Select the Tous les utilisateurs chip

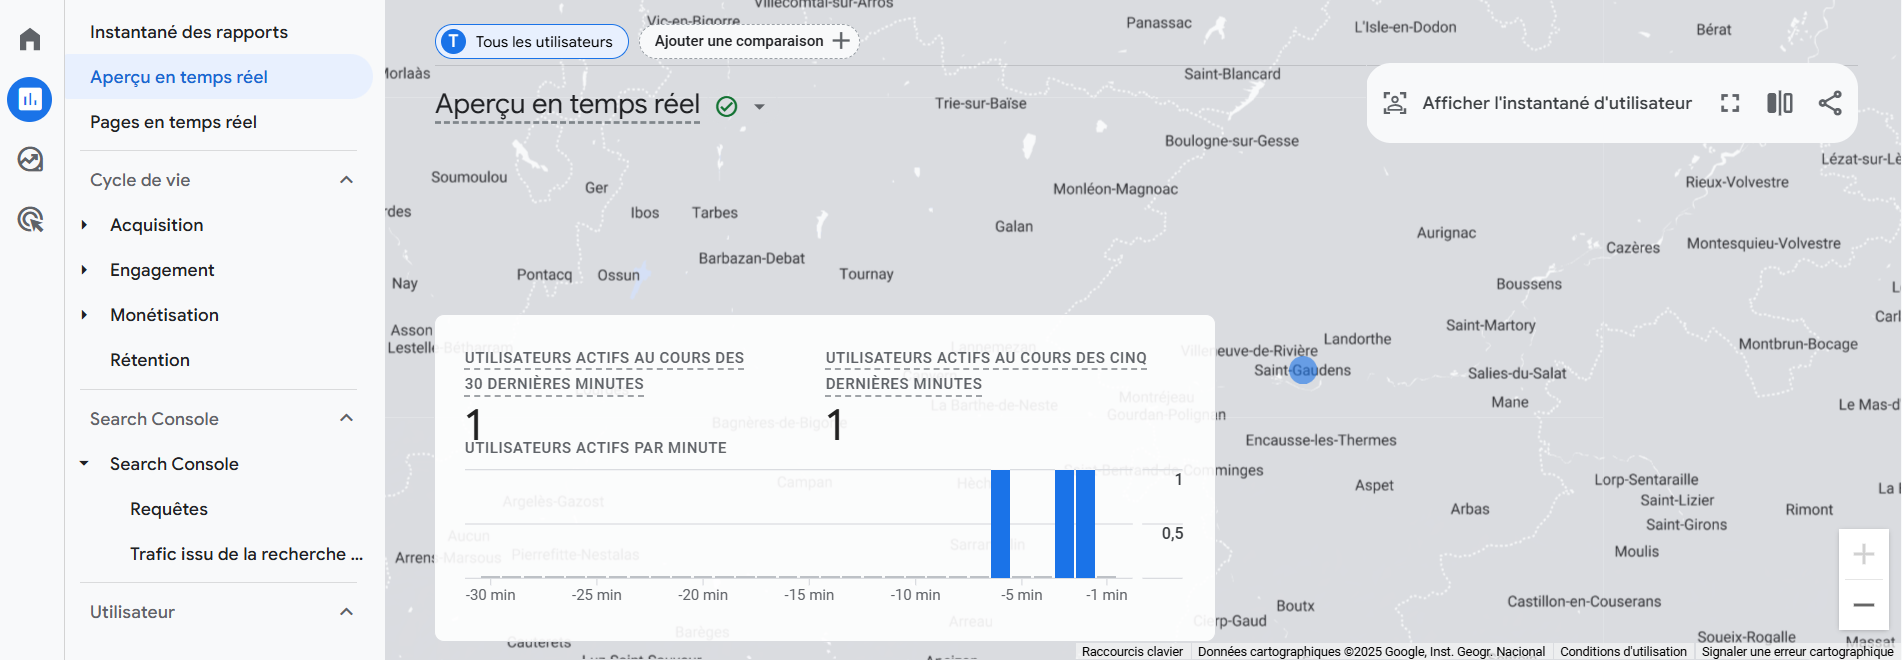tap(531, 41)
